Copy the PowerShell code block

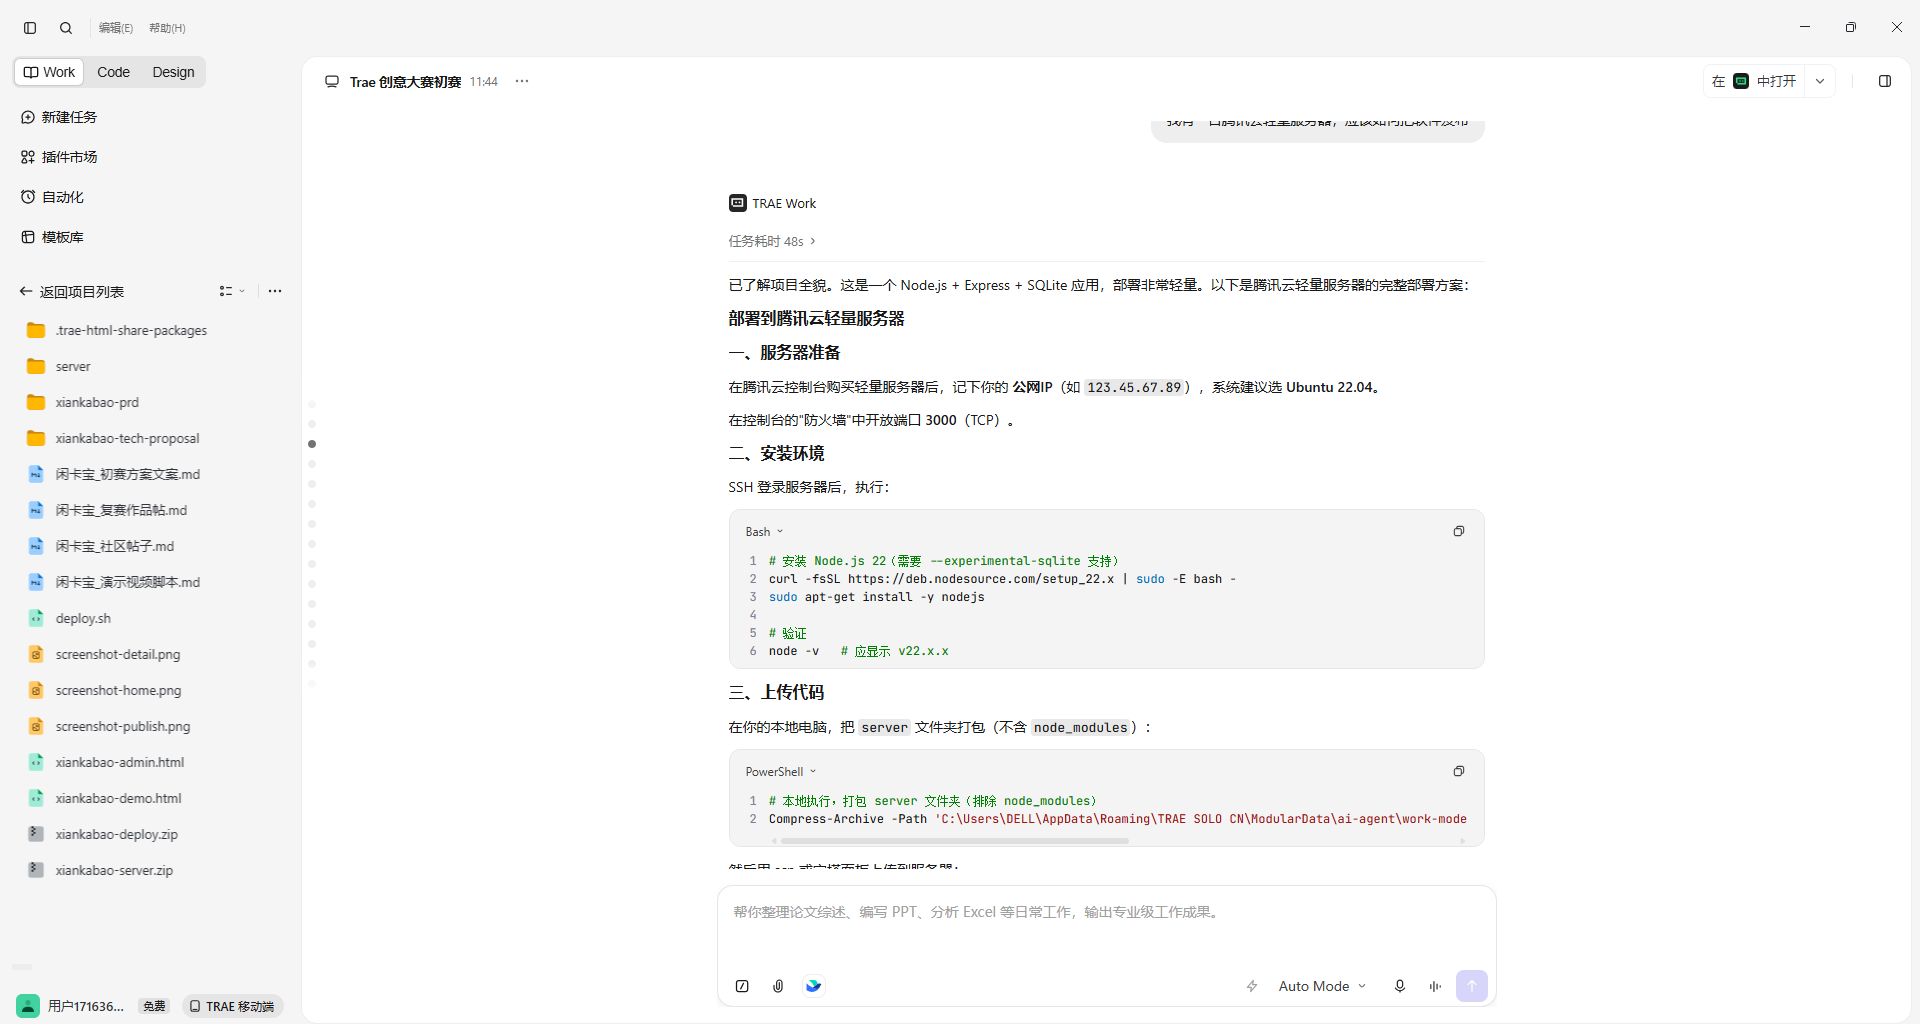coord(1459,771)
